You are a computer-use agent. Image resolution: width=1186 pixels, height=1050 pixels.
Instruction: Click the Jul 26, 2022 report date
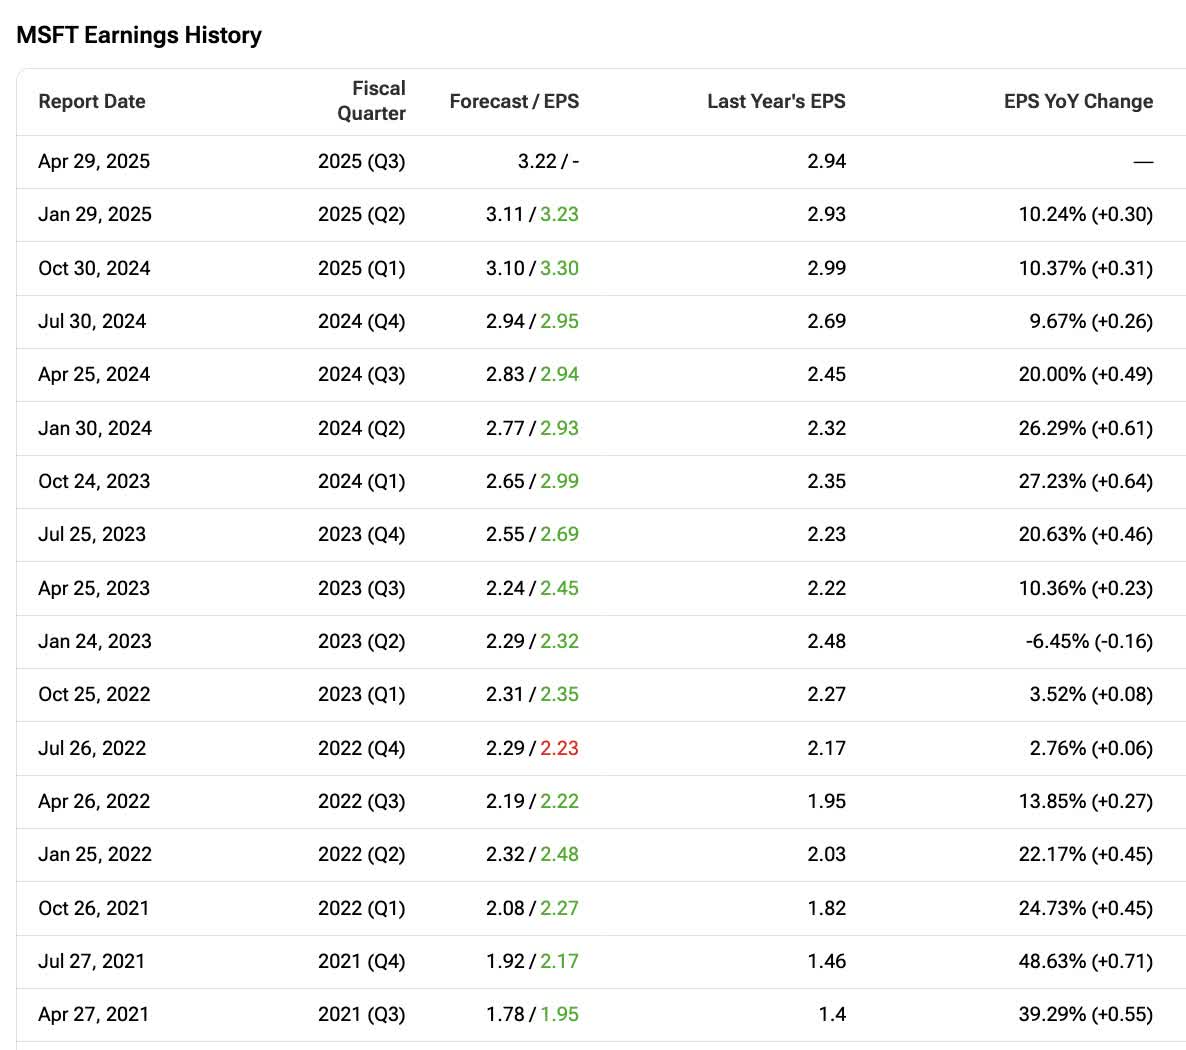[92, 748]
